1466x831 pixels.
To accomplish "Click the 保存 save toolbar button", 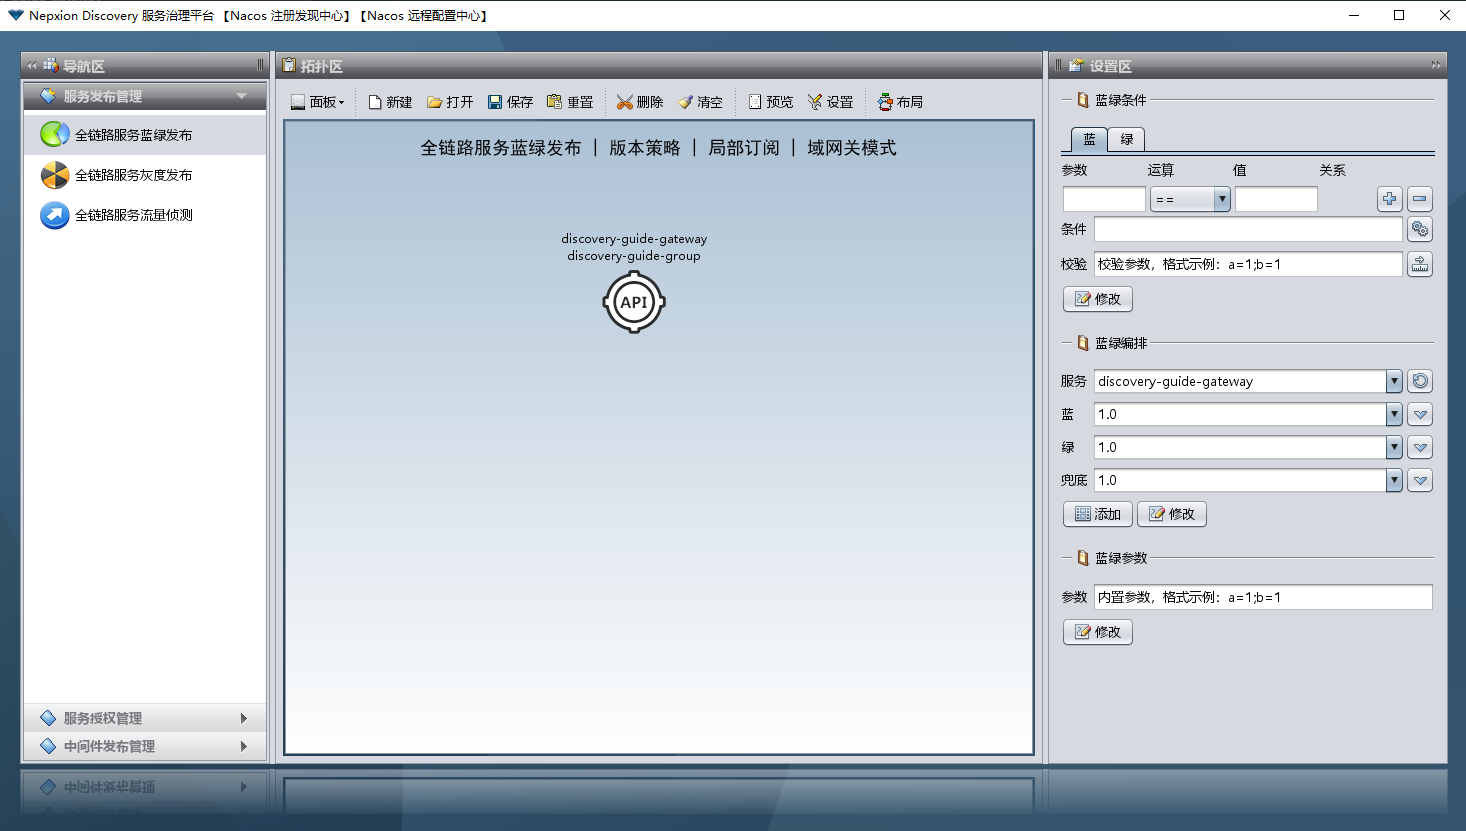I will (510, 102).
